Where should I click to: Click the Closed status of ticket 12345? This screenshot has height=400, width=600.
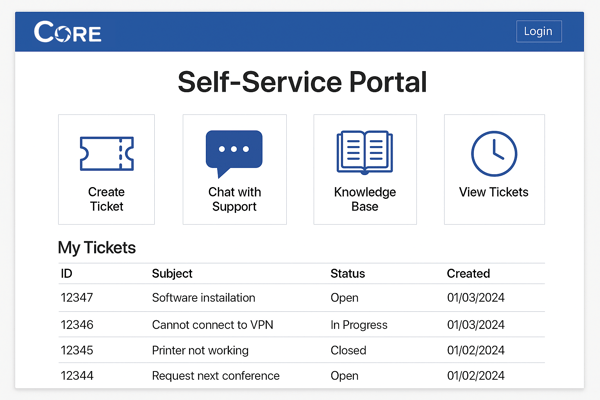point(348,351)
